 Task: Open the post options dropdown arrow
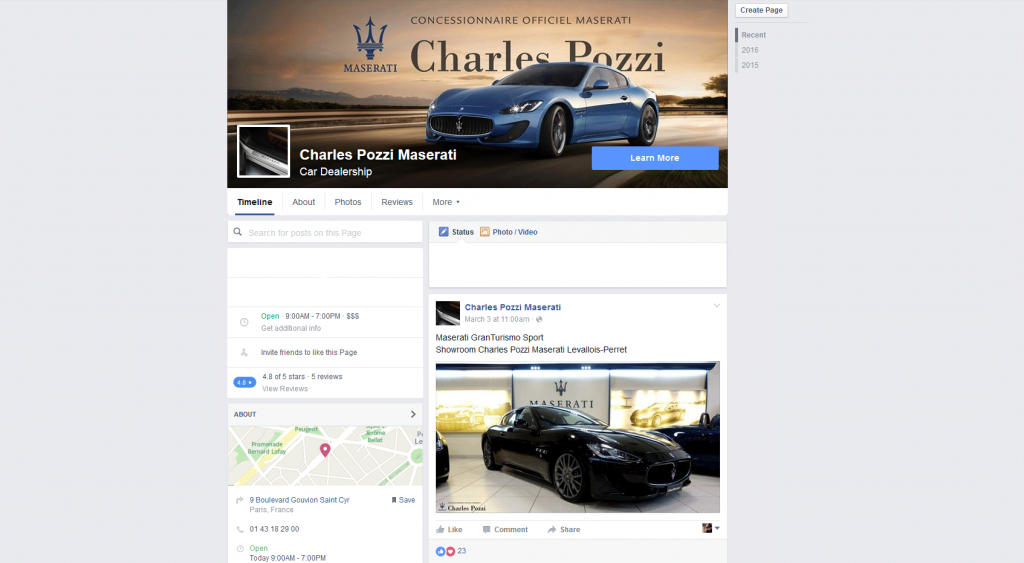tap(716, 306)
